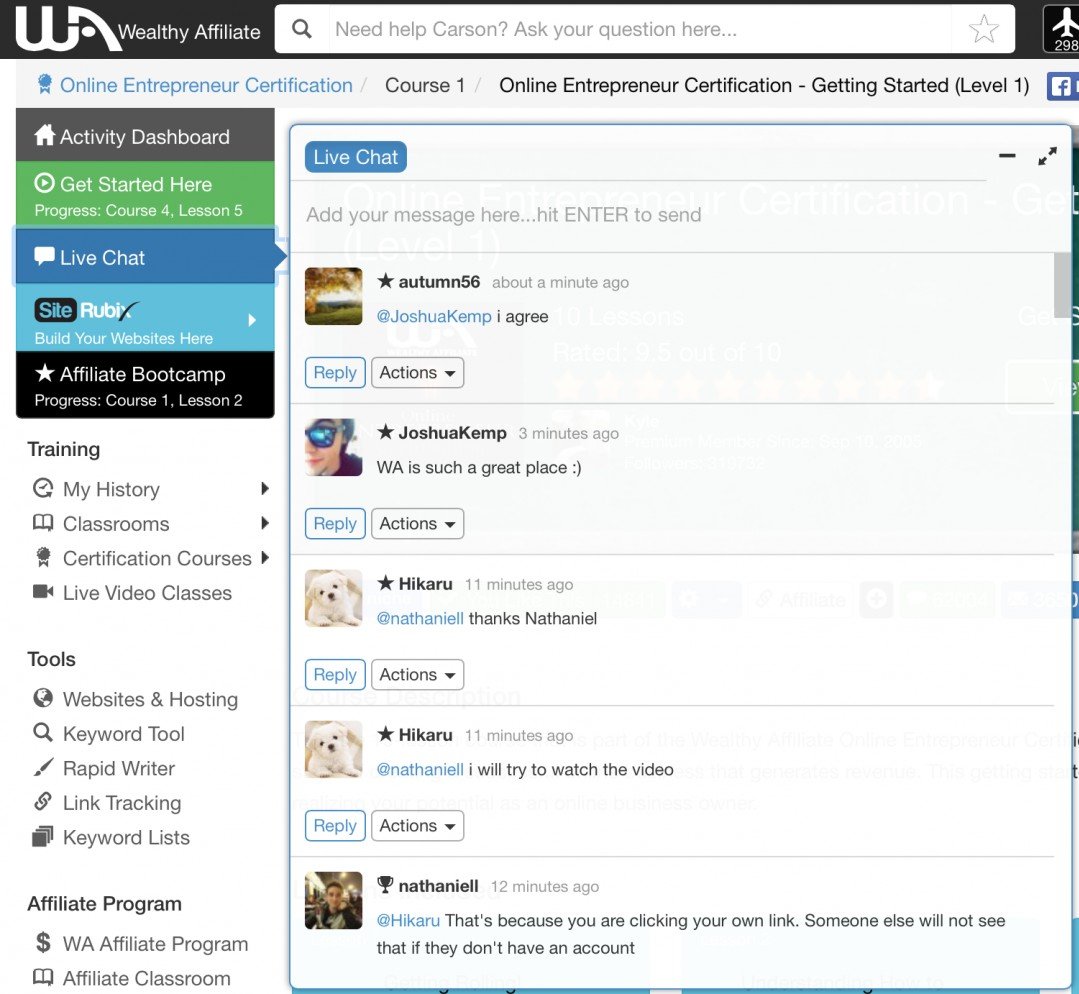Image resolution: width=1079 pixels, height=994 pixels.
Task: Open Actions dropdown on JoshuaKemp's message
Action: 417,524
